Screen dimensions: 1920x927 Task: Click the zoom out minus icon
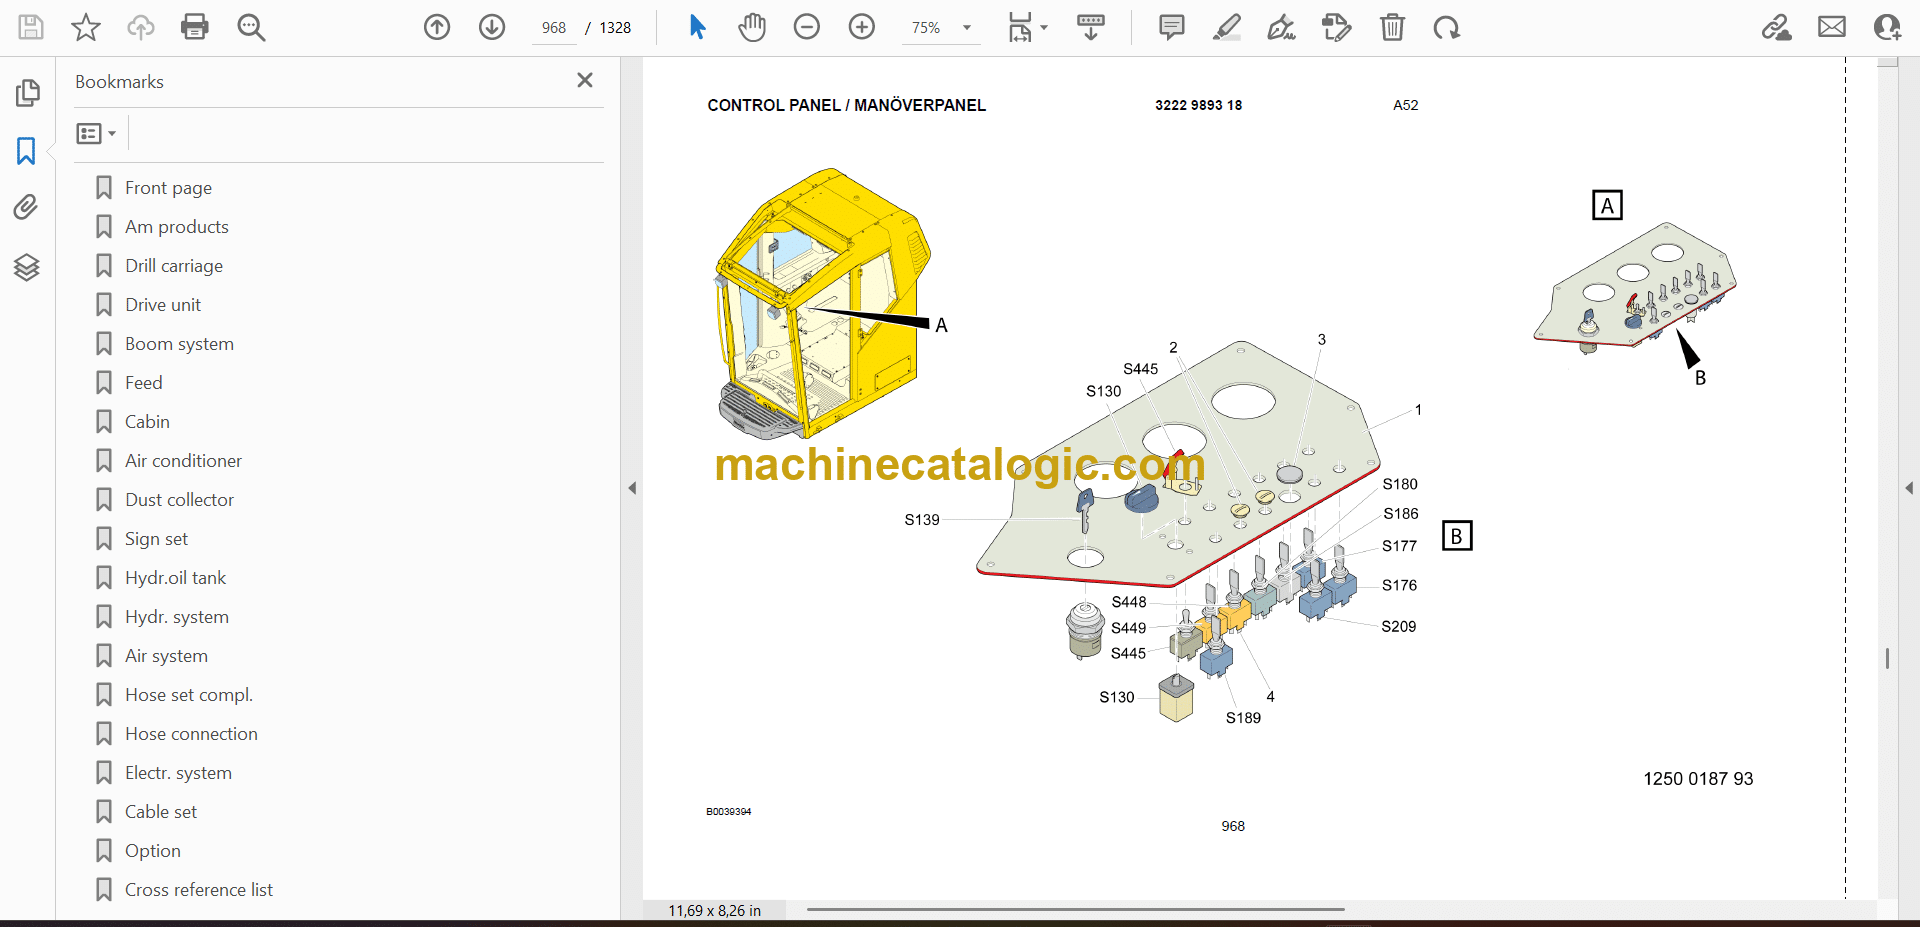[807, 27]
